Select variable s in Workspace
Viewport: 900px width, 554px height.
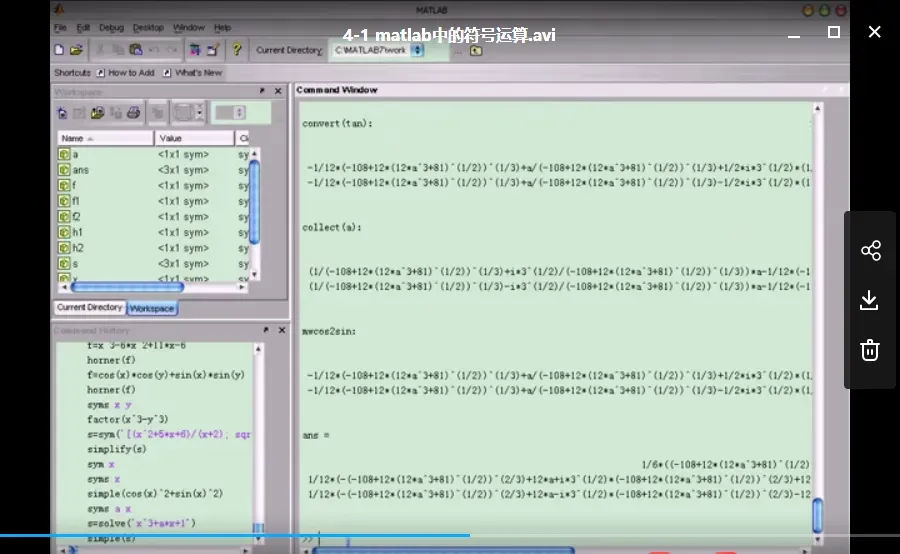153,264
